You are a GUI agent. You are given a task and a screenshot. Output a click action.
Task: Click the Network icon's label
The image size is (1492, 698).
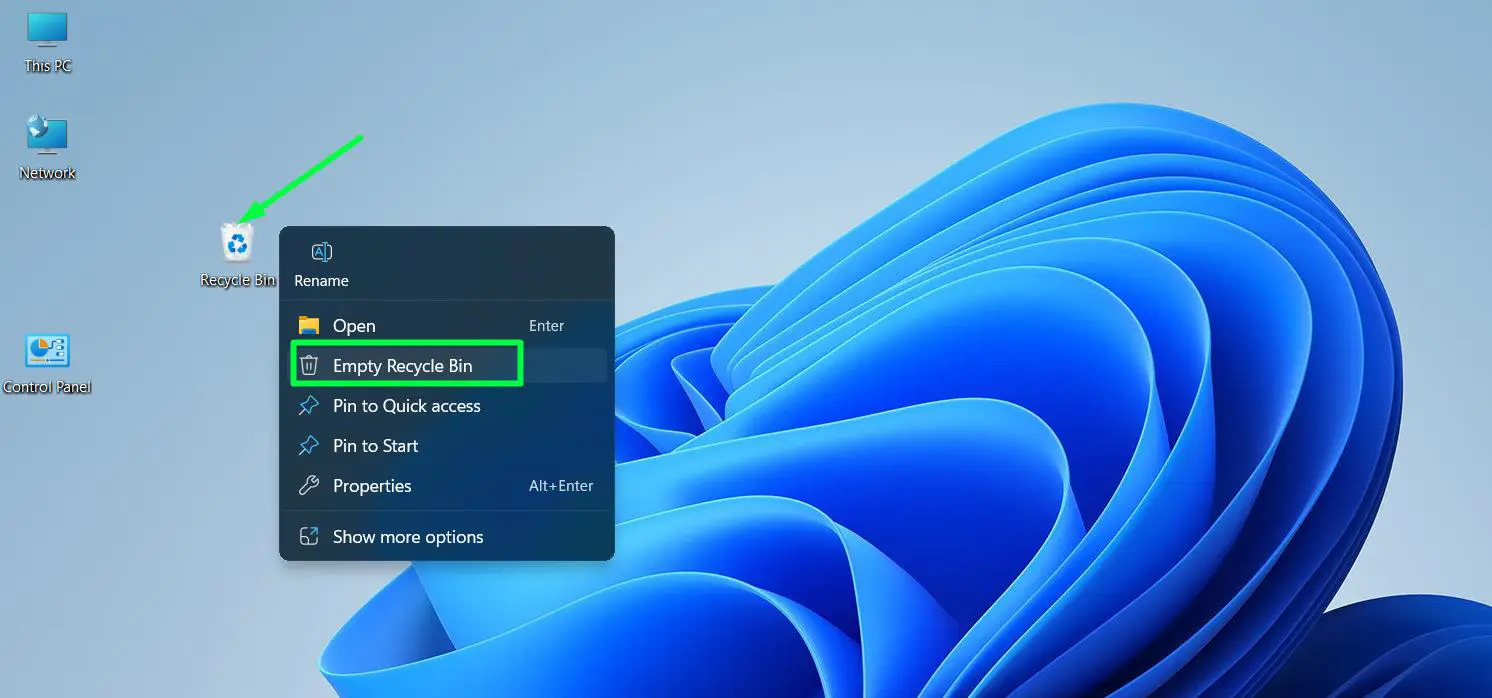pos(47,172)
